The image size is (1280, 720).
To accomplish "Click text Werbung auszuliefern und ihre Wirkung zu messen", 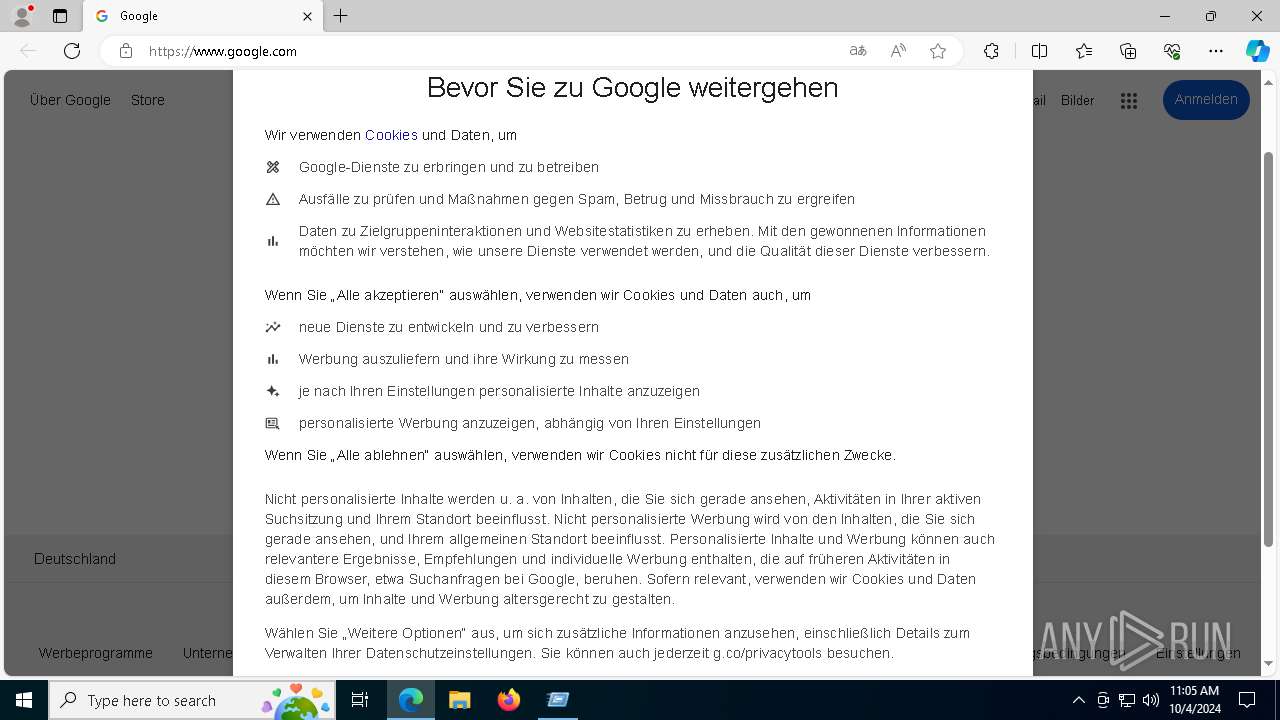I will (464, 359).
